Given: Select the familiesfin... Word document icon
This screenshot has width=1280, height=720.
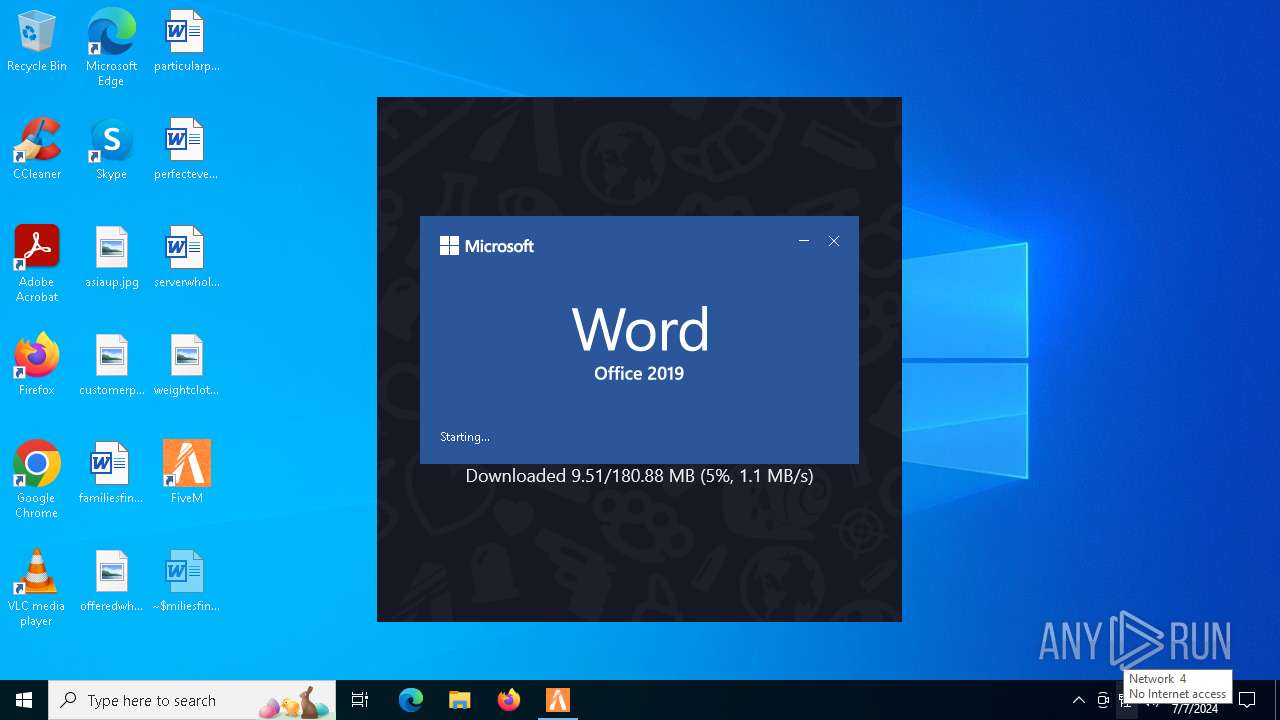Looking at the screenshot, I should 111,474.
